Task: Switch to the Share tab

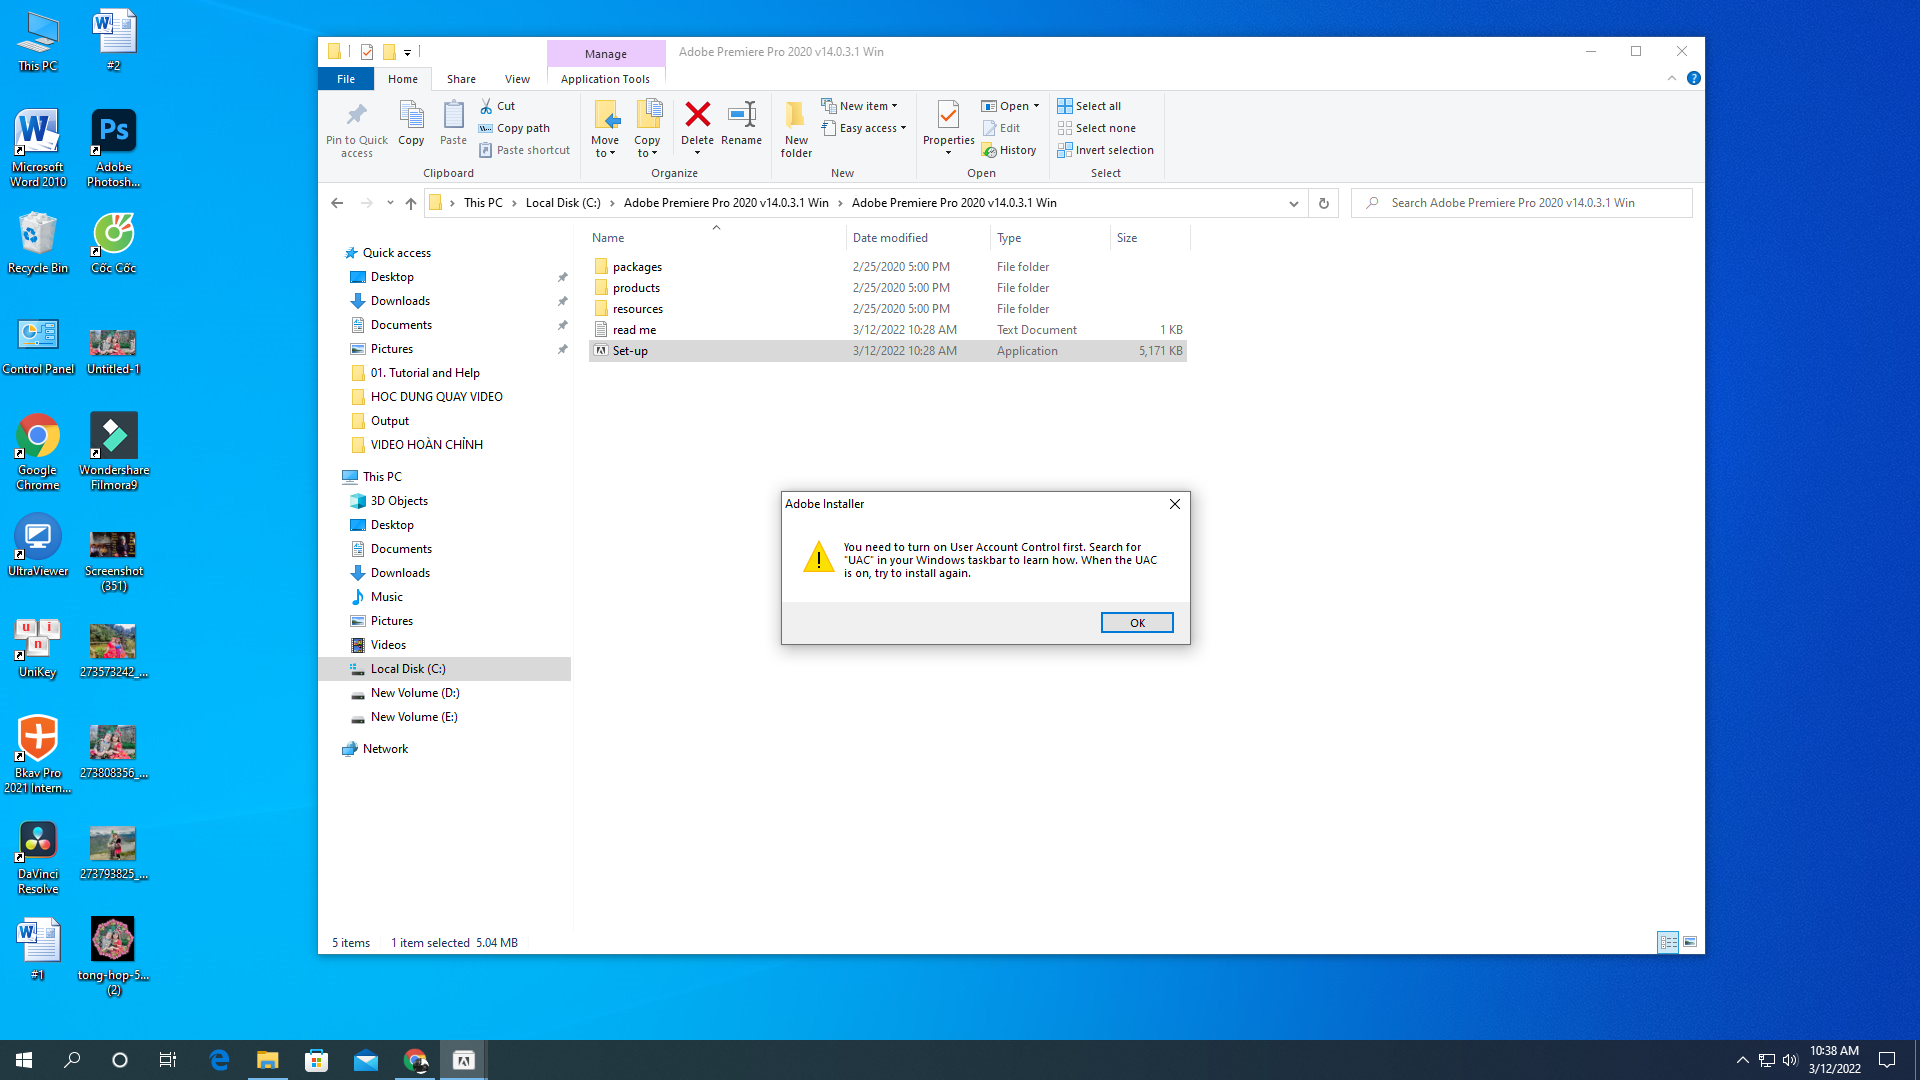Action: (x=461, y=79)
